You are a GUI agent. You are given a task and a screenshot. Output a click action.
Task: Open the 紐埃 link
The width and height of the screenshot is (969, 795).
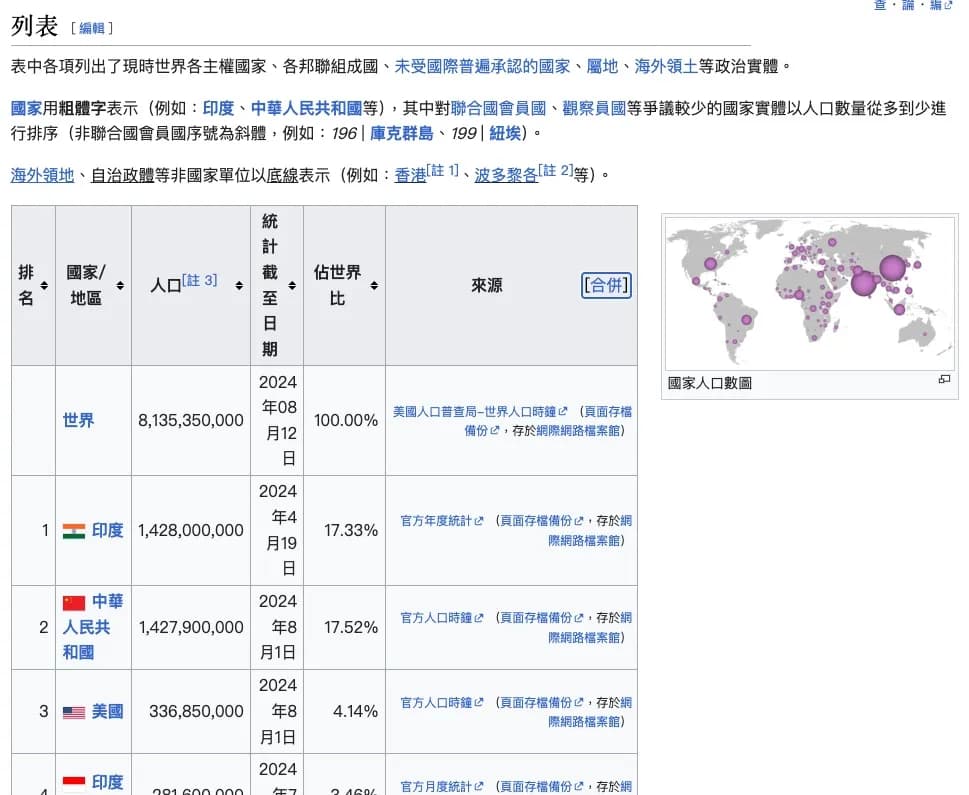(505, 133)
